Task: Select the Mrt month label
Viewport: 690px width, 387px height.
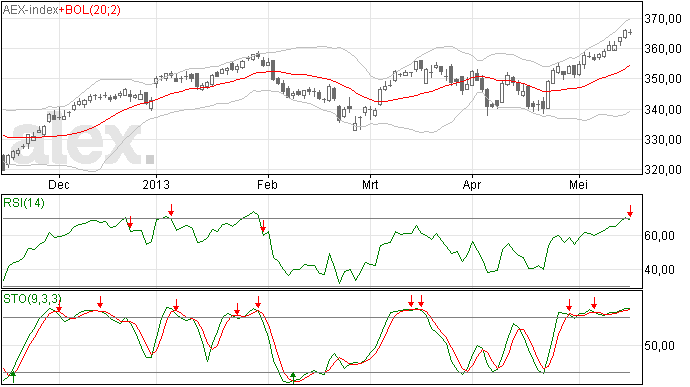Action: click(370, 184)
